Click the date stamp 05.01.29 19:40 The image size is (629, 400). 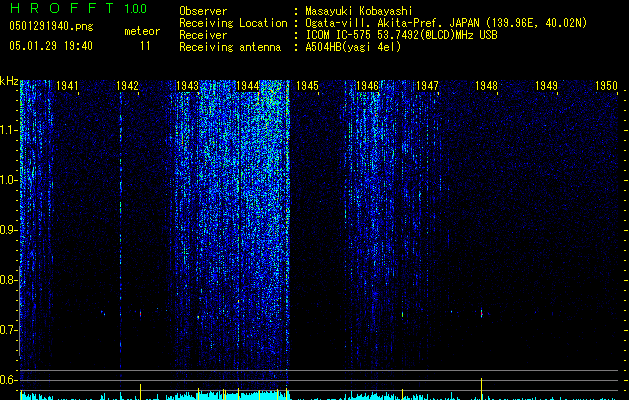pos(51,46)
